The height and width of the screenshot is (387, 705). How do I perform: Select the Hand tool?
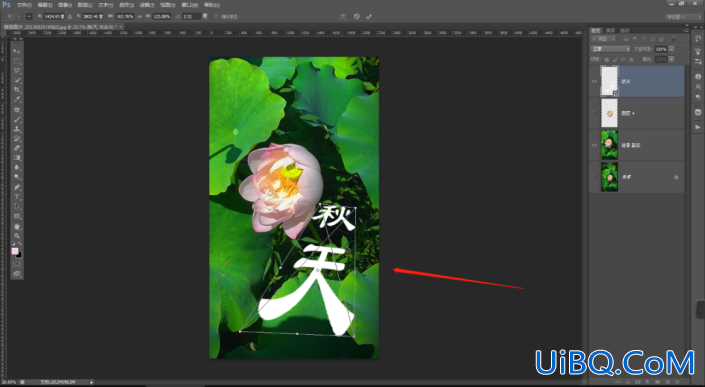point(17,226)
